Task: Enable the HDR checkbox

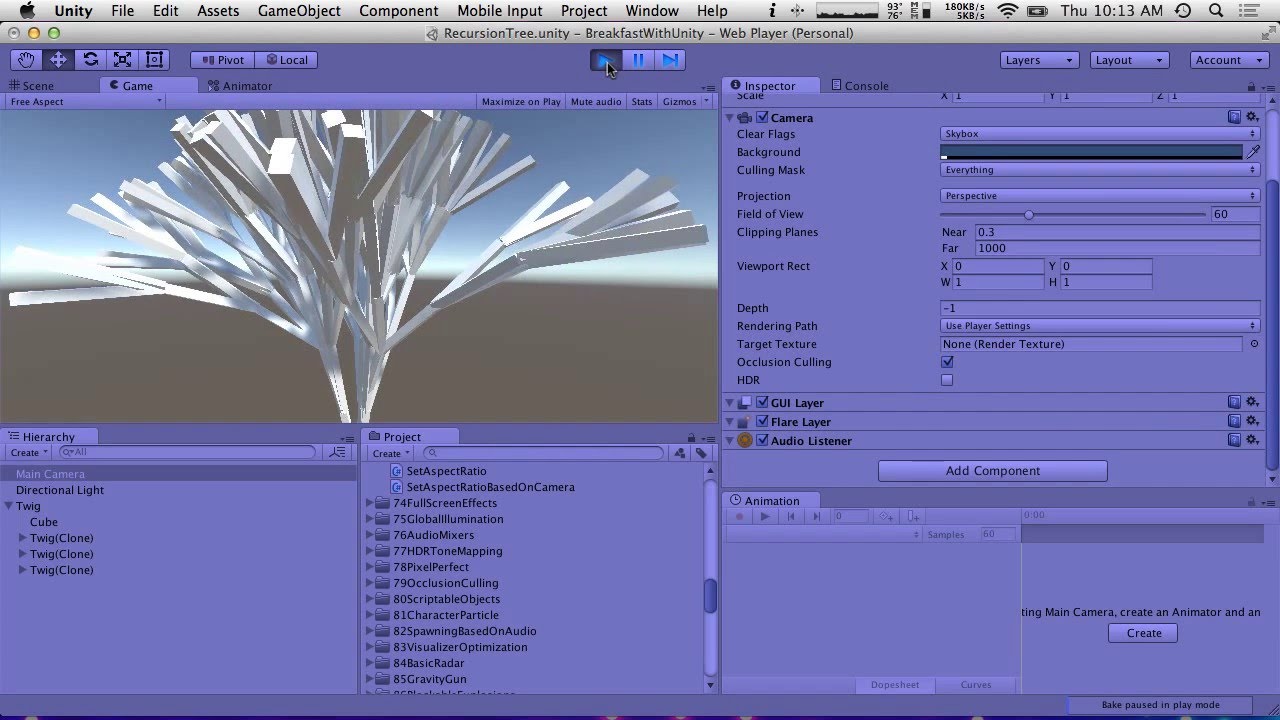Action: (947, 380)
